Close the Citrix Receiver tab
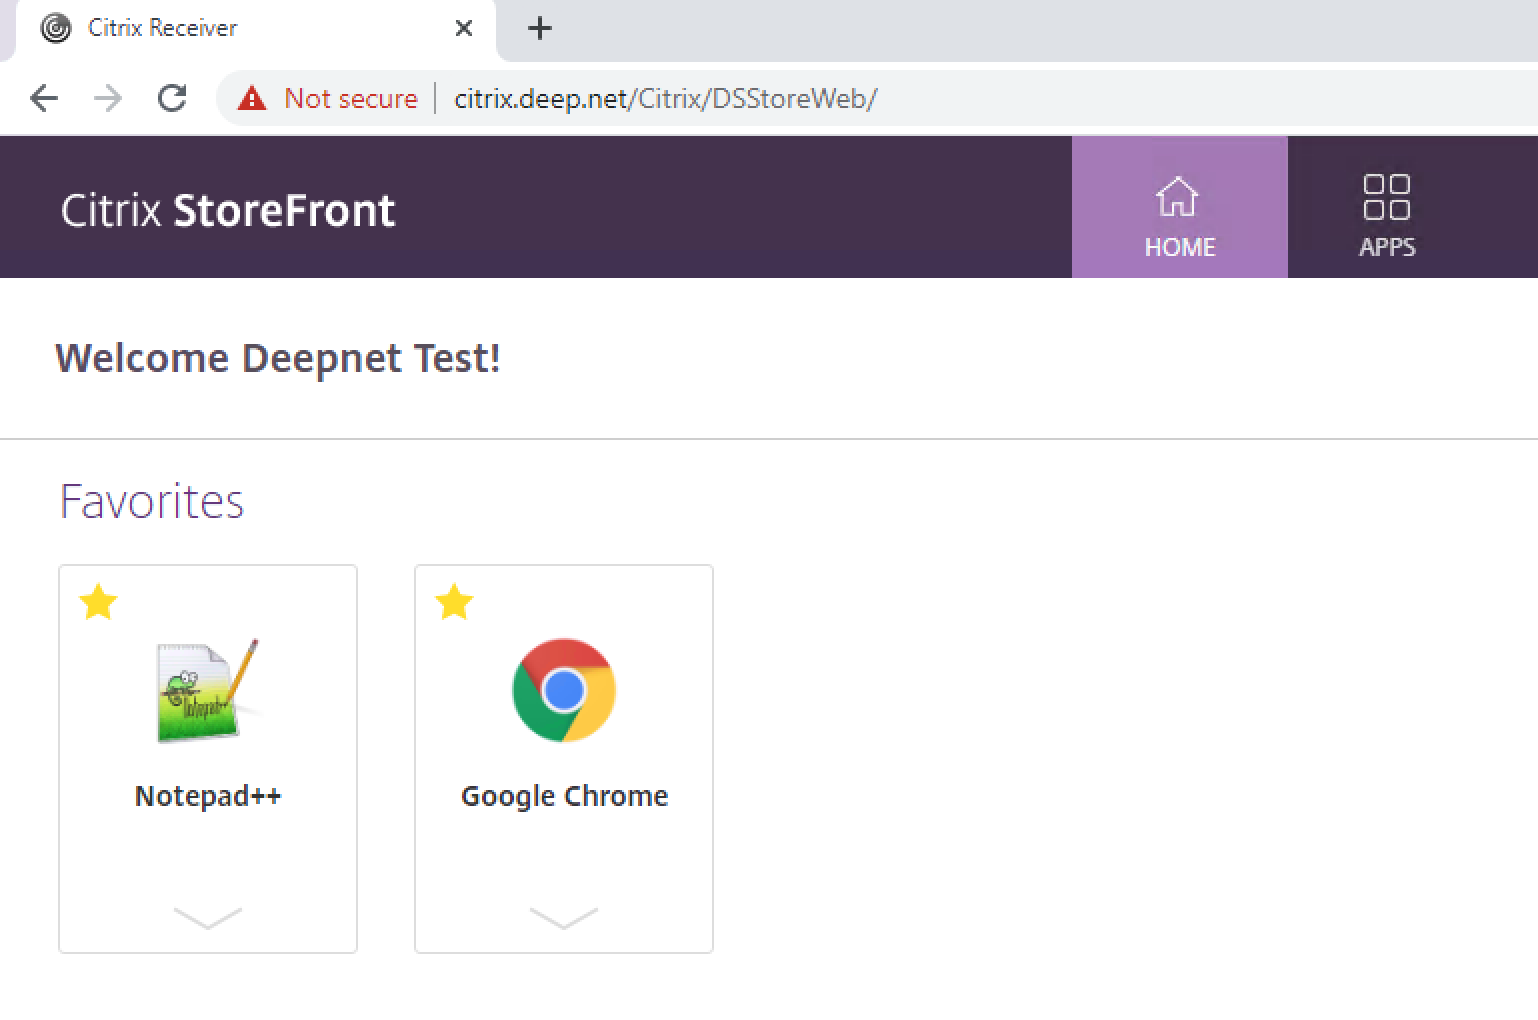Screen dimensions: 1538x1020 pyautogui.click(x=464, y=28)
